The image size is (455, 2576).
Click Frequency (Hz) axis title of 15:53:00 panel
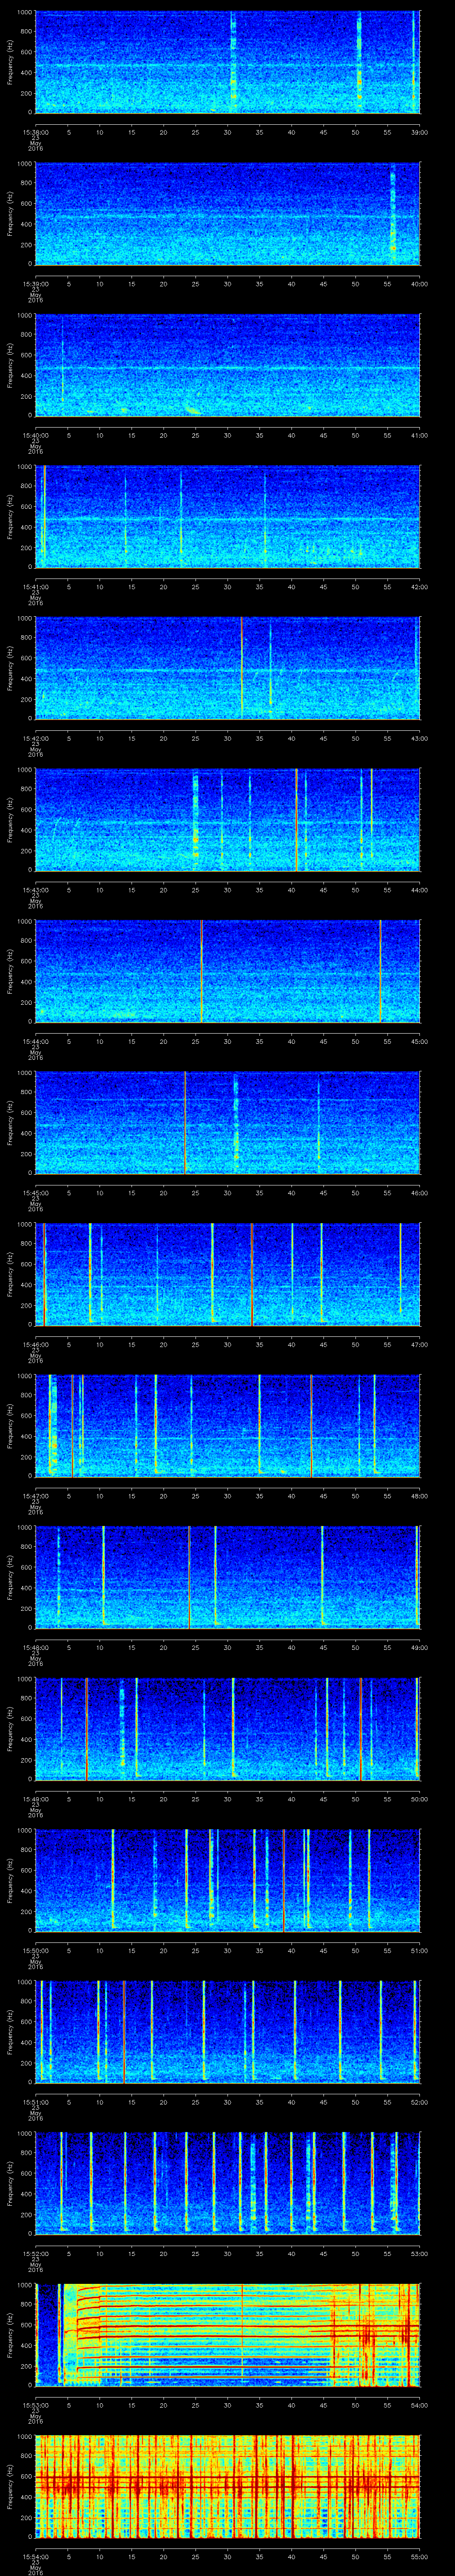10,2334
